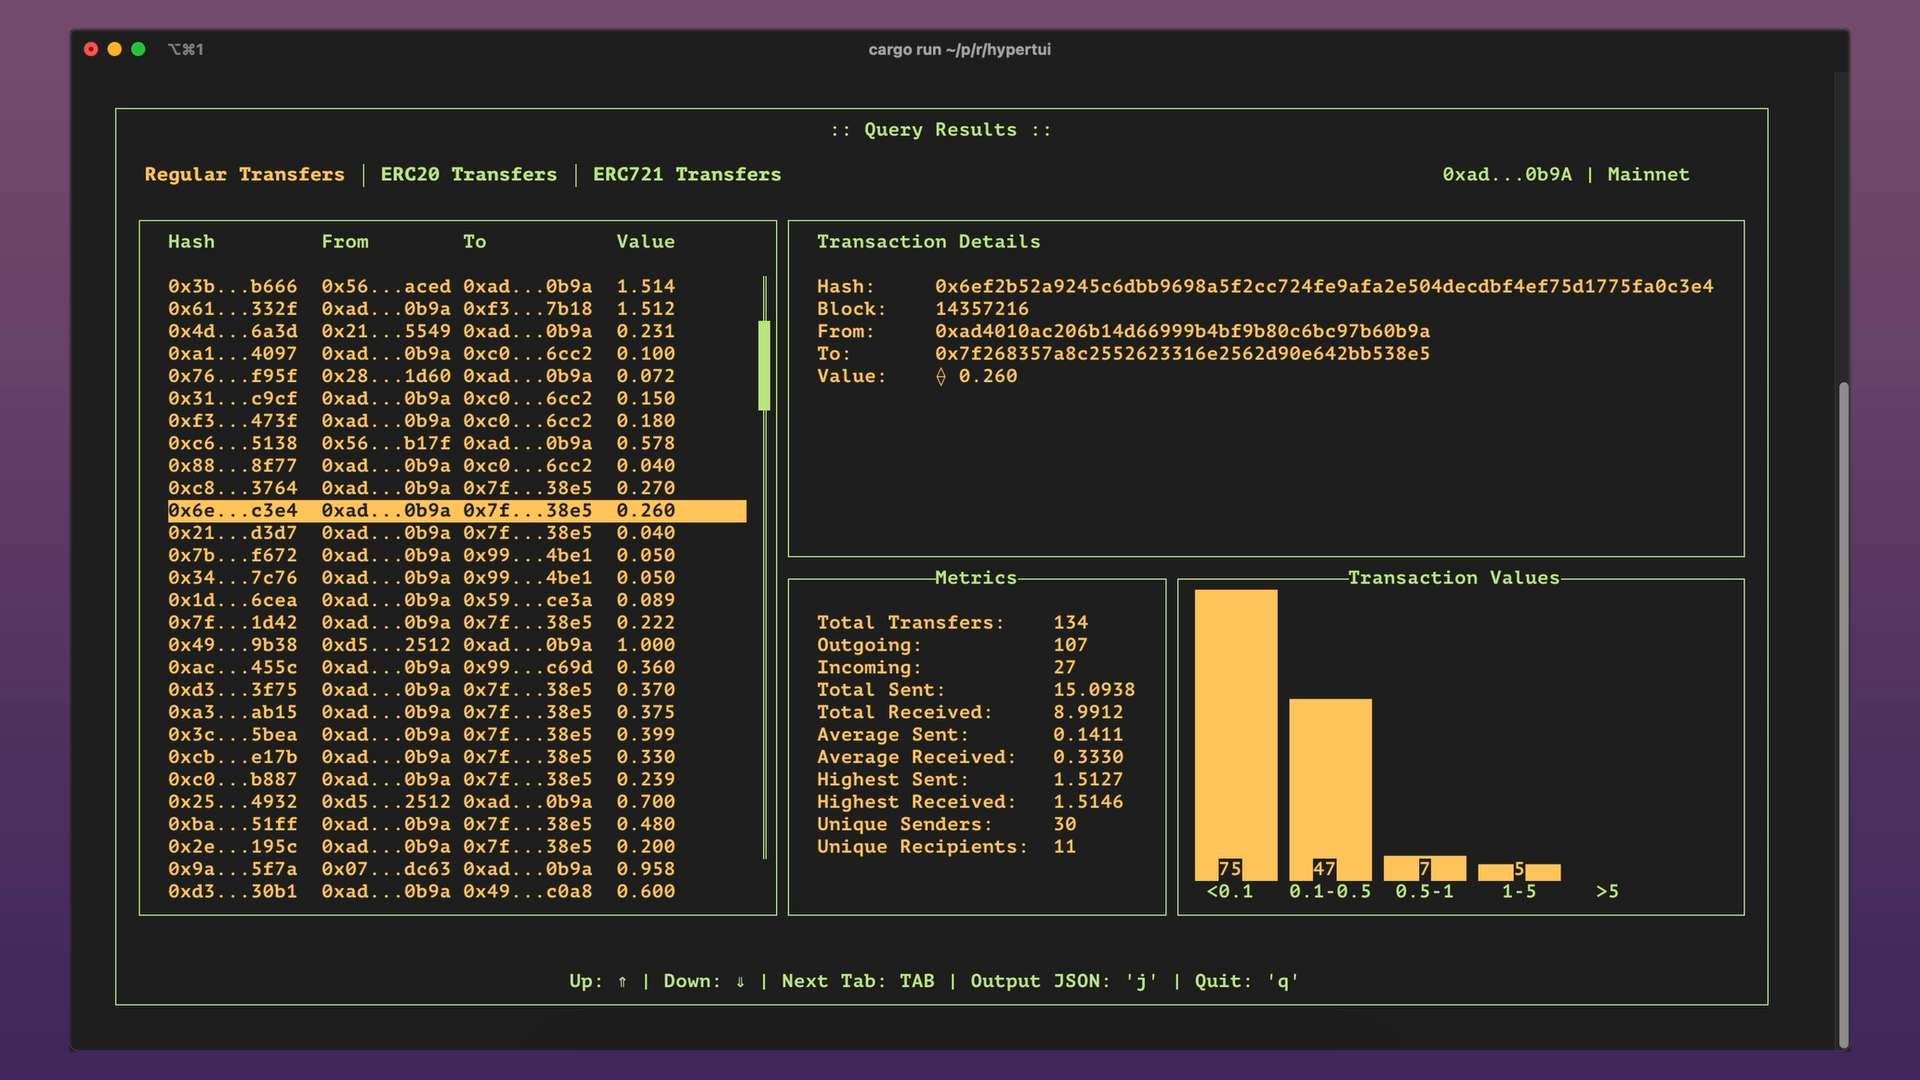This screenshot has width=1920, height=1080.
Task: Click the <0.1 bar in Transaction Values
Action: pyautogui.click(x=1236, y=735)
